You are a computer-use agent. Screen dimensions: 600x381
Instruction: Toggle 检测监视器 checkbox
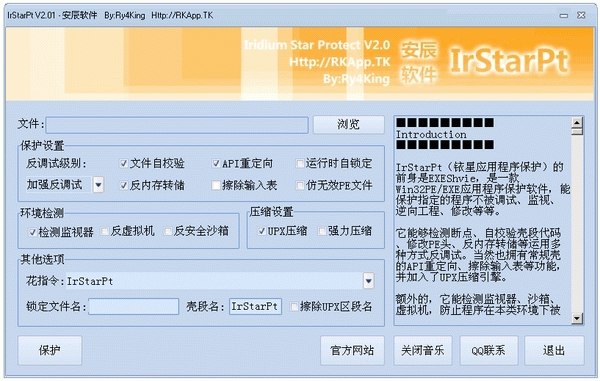point(33,232)
